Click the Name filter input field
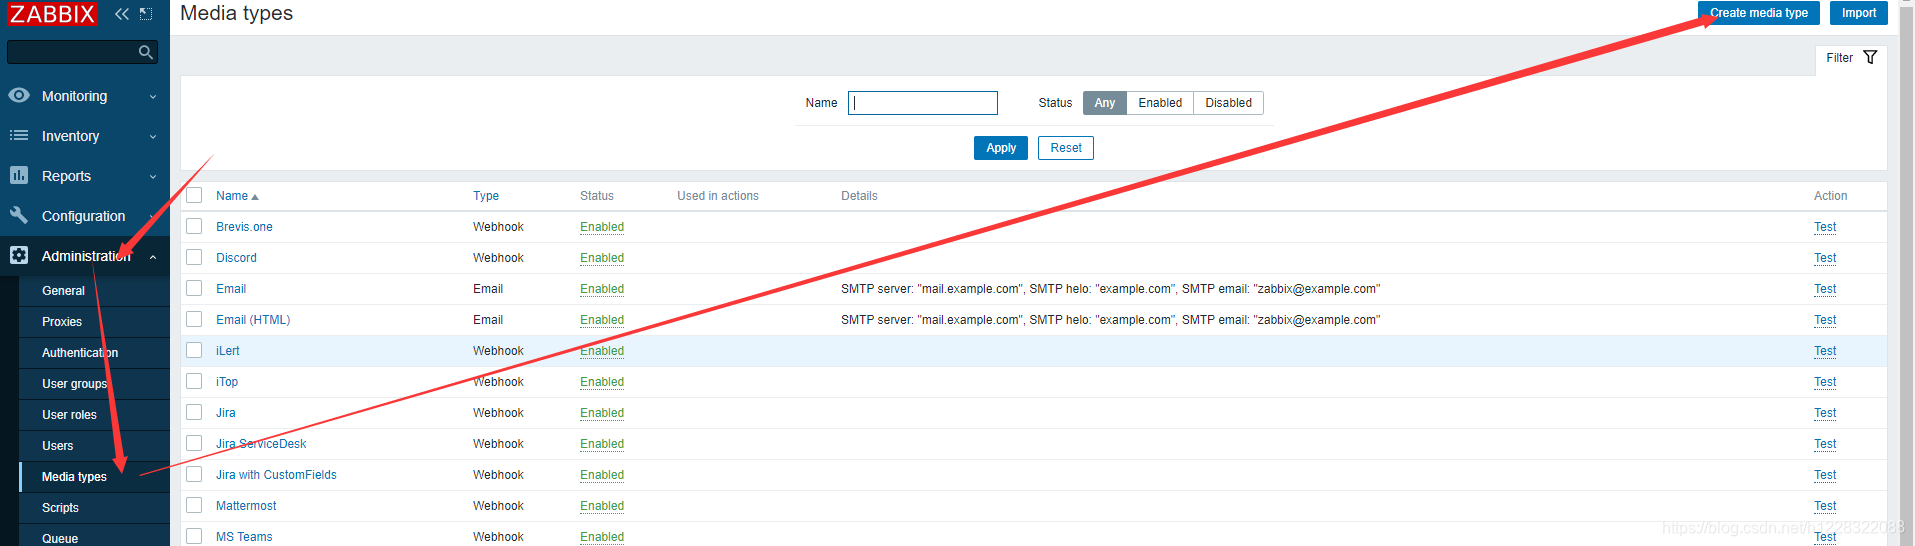This screenshot has height=546, width=1915. click(x=923, y=103)
